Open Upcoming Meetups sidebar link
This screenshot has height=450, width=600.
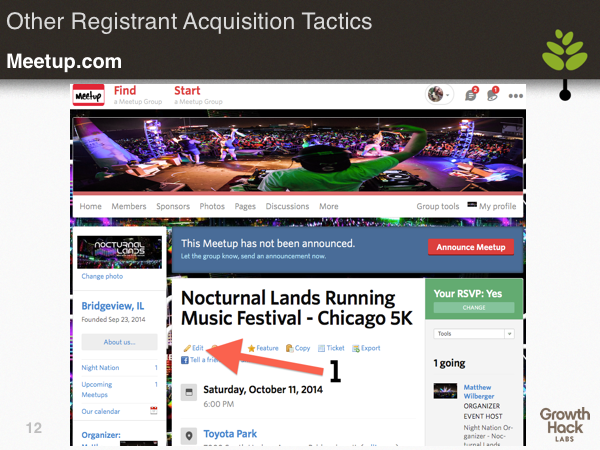tap(97, 389)
